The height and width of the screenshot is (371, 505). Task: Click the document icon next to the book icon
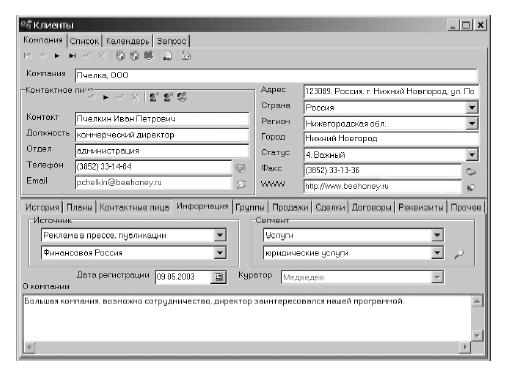(x=167, y=56)
